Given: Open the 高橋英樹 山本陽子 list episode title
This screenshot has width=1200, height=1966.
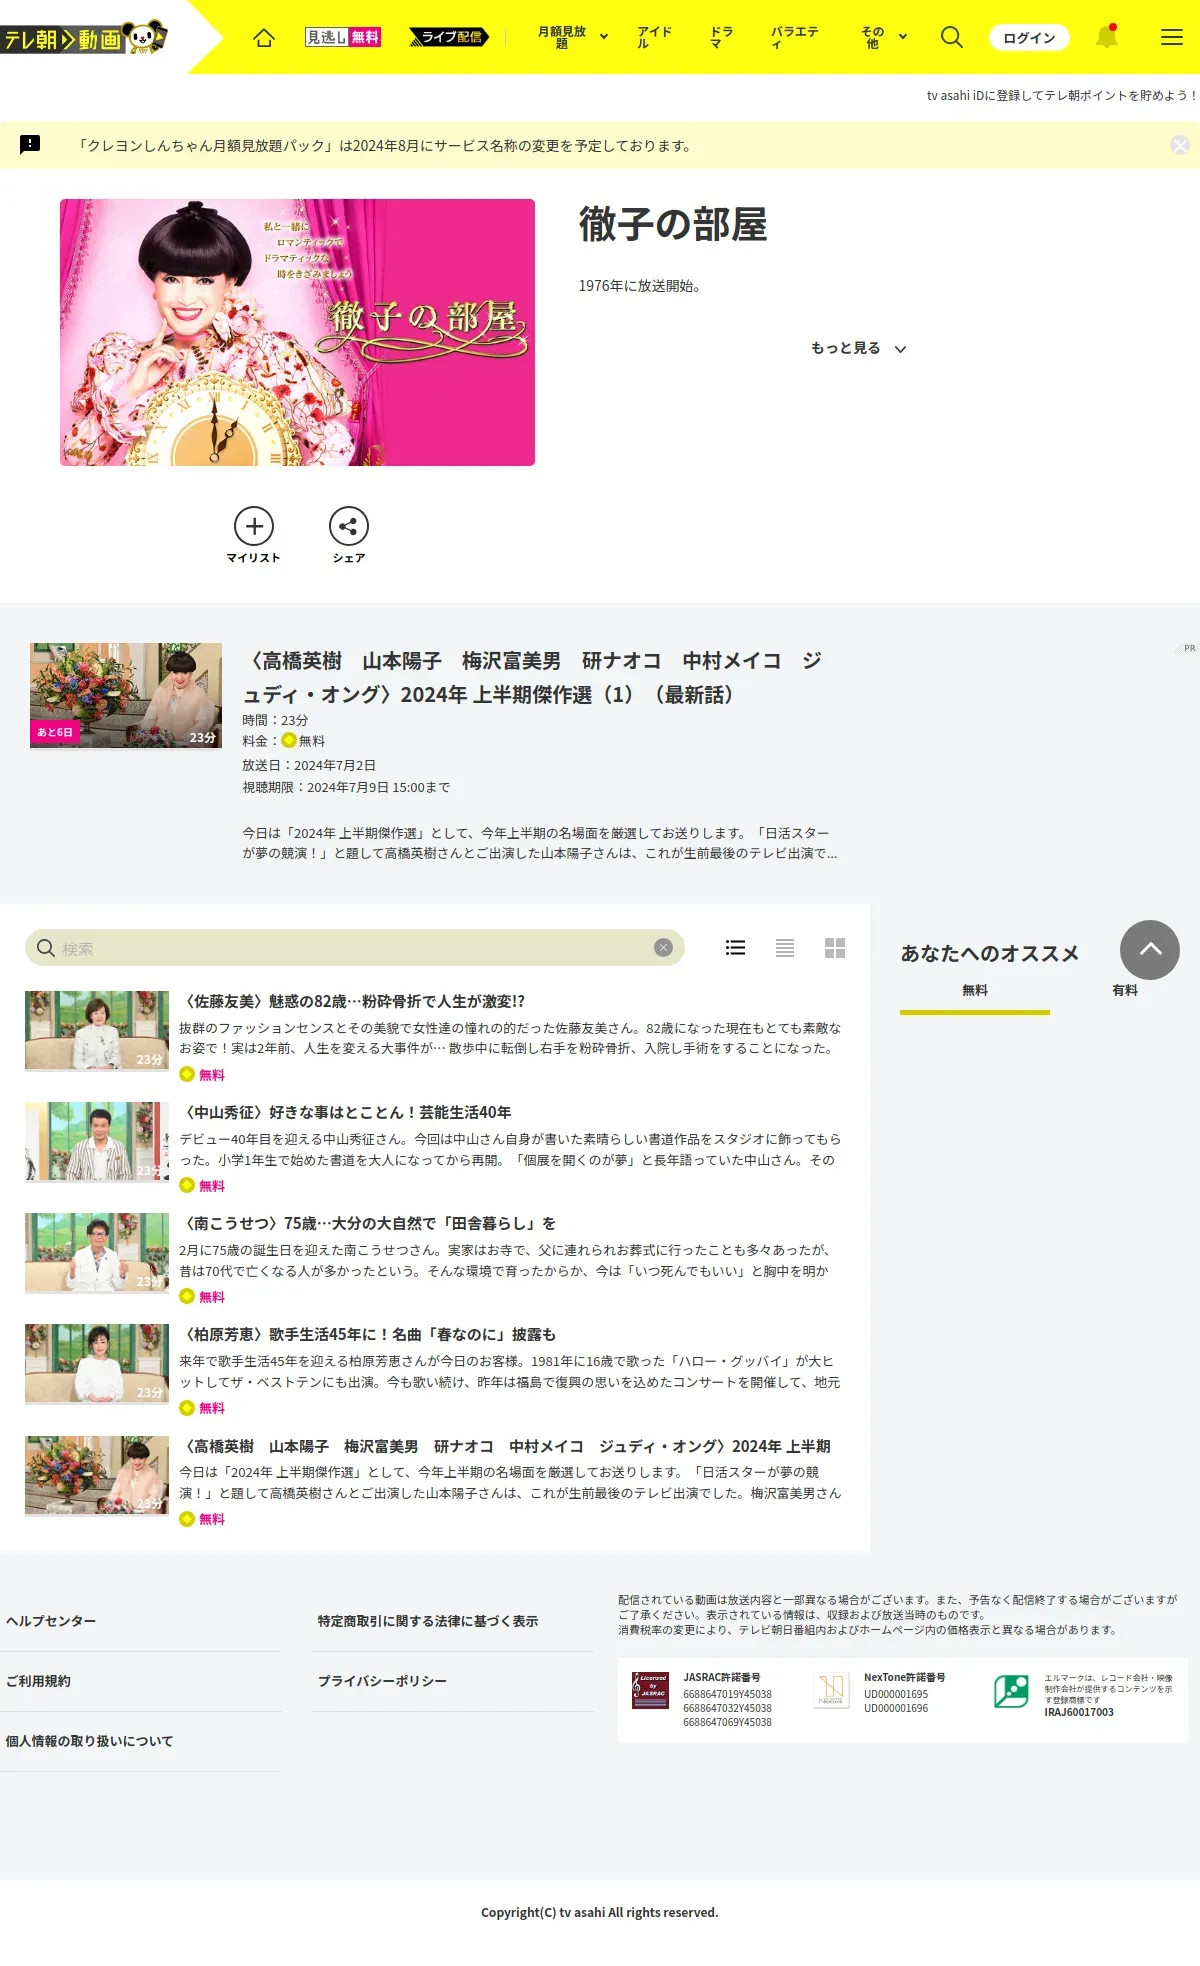Looking at the screenshot, I should pos(505,1446).
